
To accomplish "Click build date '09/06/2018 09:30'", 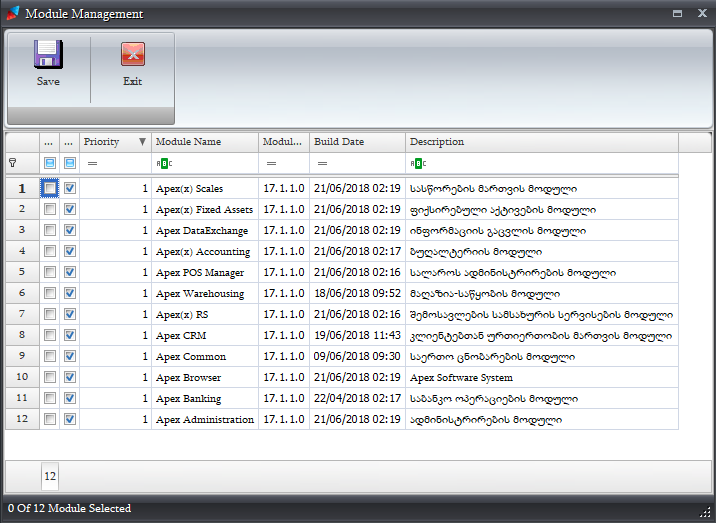I will tap(358, 356).
